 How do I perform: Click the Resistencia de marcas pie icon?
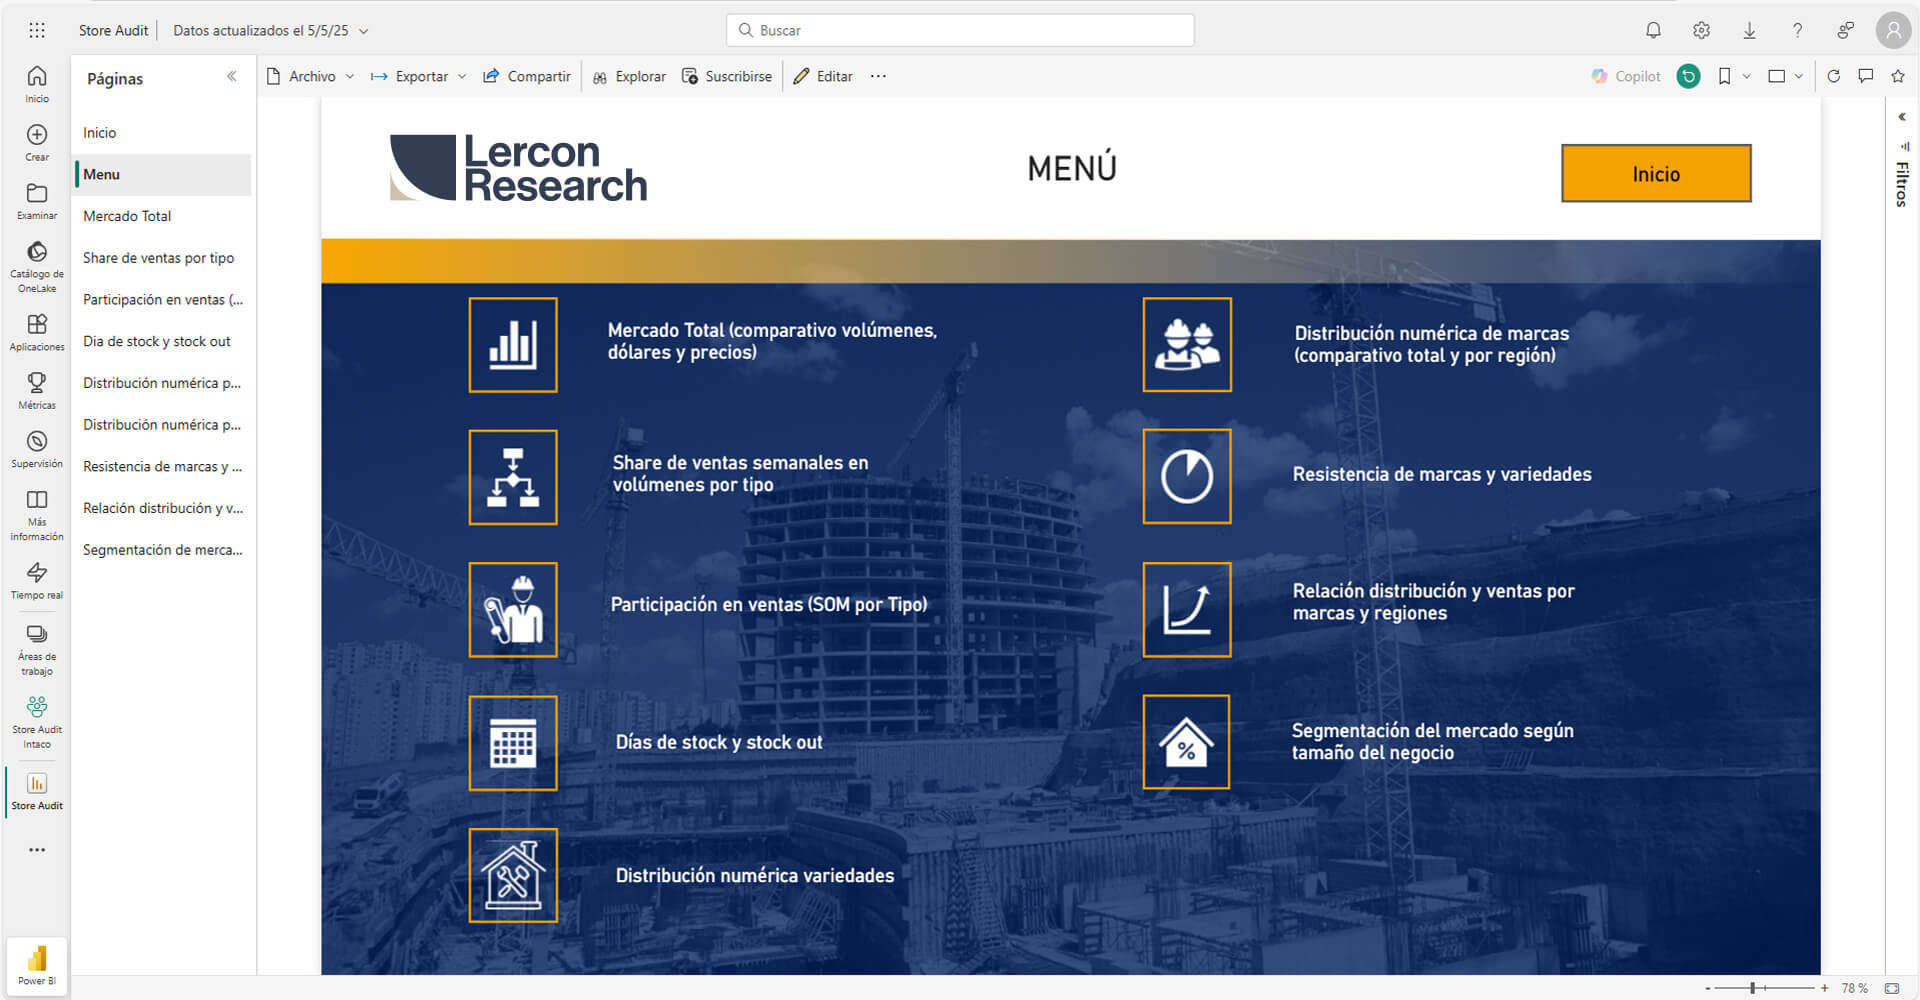(1187, 477)
